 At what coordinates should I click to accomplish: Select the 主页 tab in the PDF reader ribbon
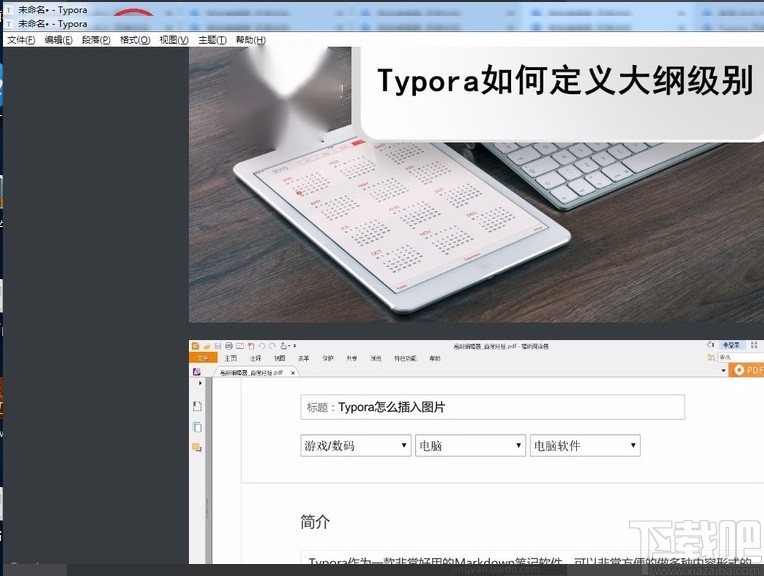(x=231, y=358)
